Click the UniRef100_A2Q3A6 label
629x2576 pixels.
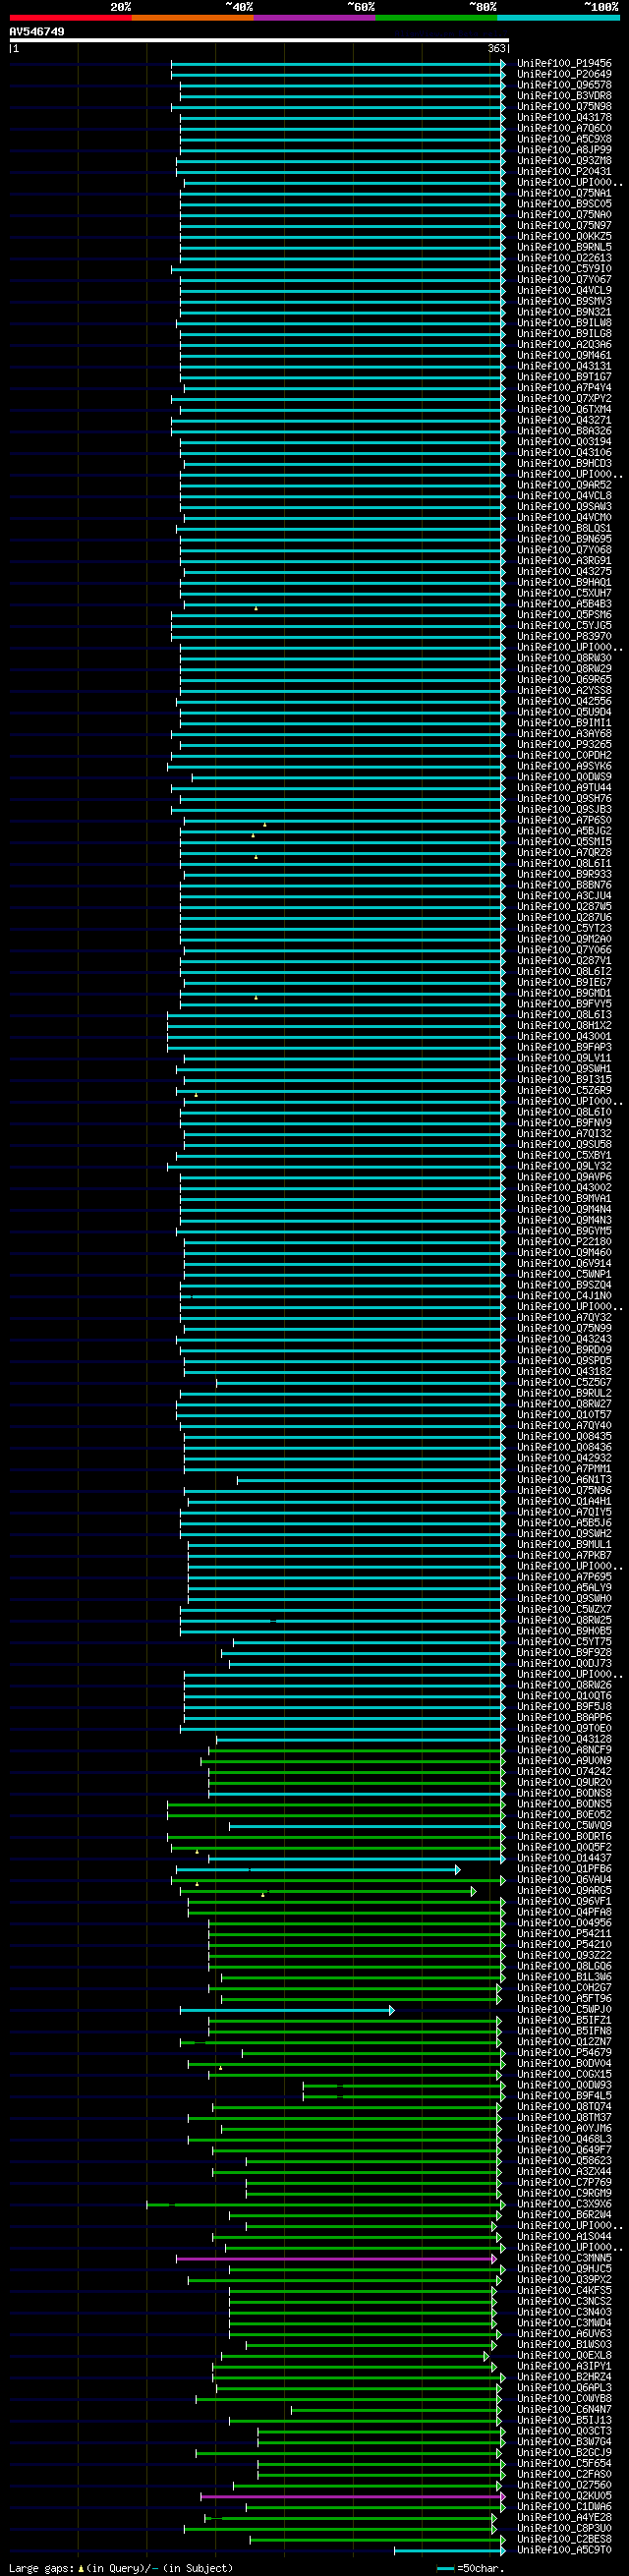[x=564, y=345]
